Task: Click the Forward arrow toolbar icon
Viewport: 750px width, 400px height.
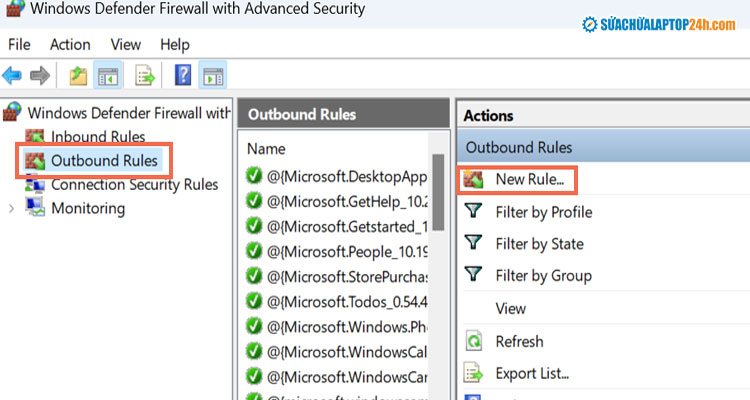Action: click(x=40, y=75)
